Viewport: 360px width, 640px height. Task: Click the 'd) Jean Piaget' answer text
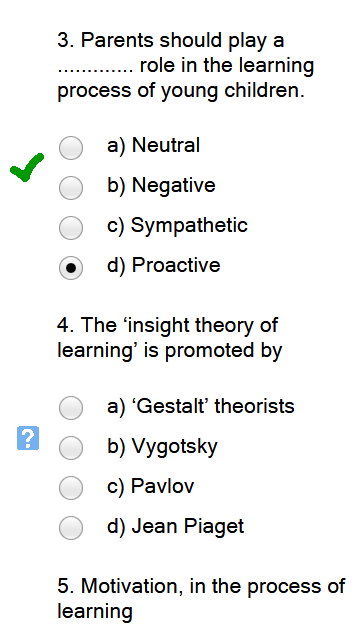pyautogui.click(x=176, y=527)
